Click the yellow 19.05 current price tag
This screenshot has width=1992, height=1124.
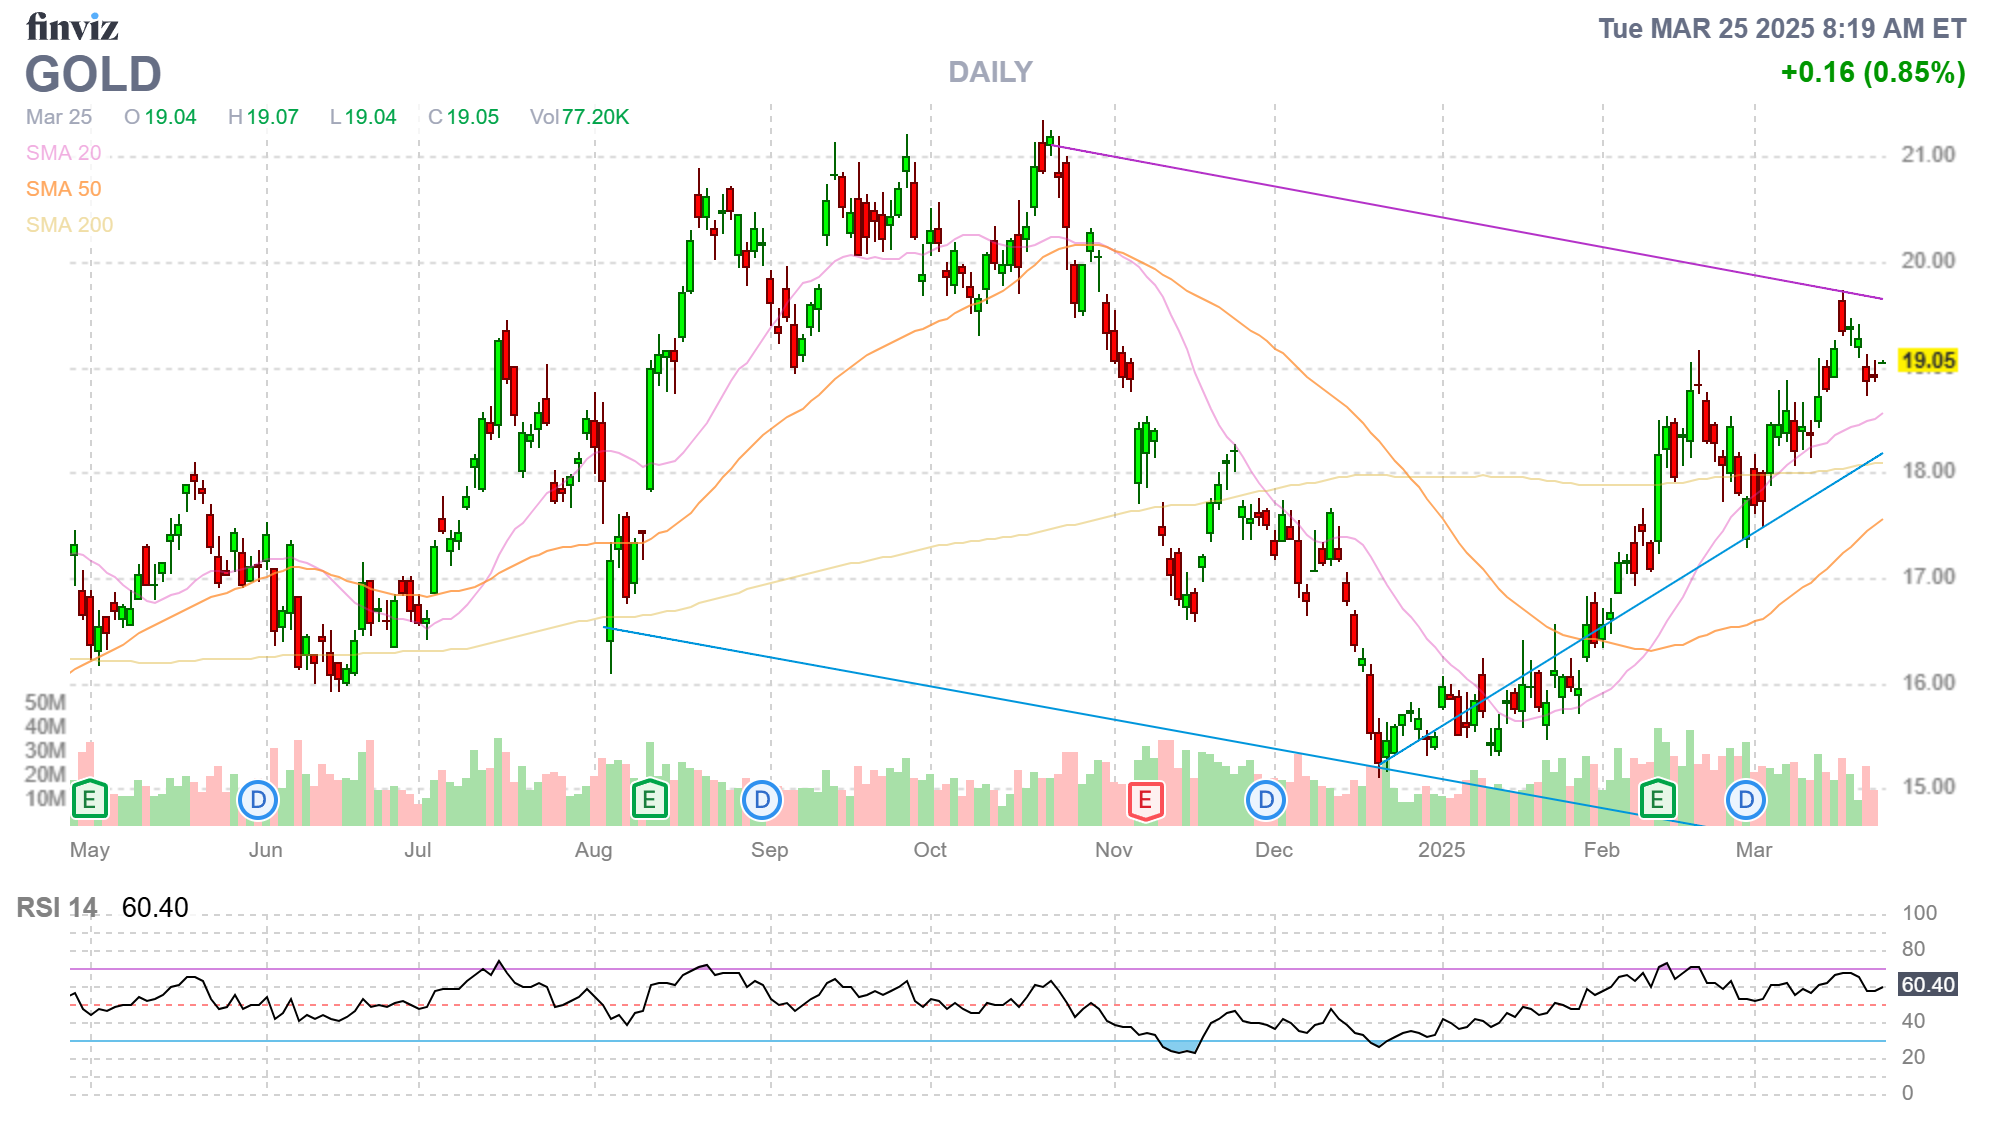pos(1927,361)
